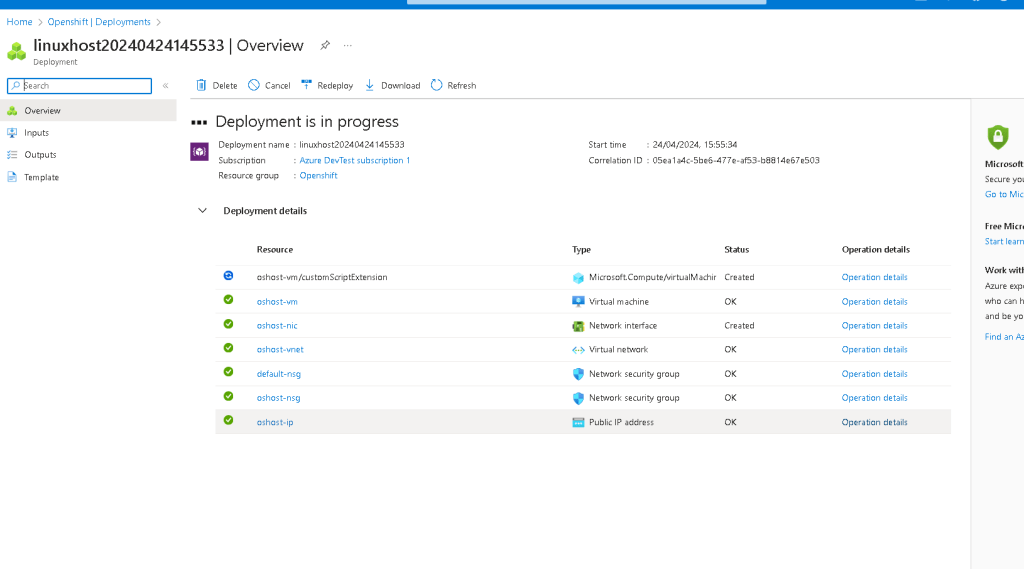The width and height of the screenshot is (1024, 569).
Task: Click the Redeploy icon
Action: point(306,84)
